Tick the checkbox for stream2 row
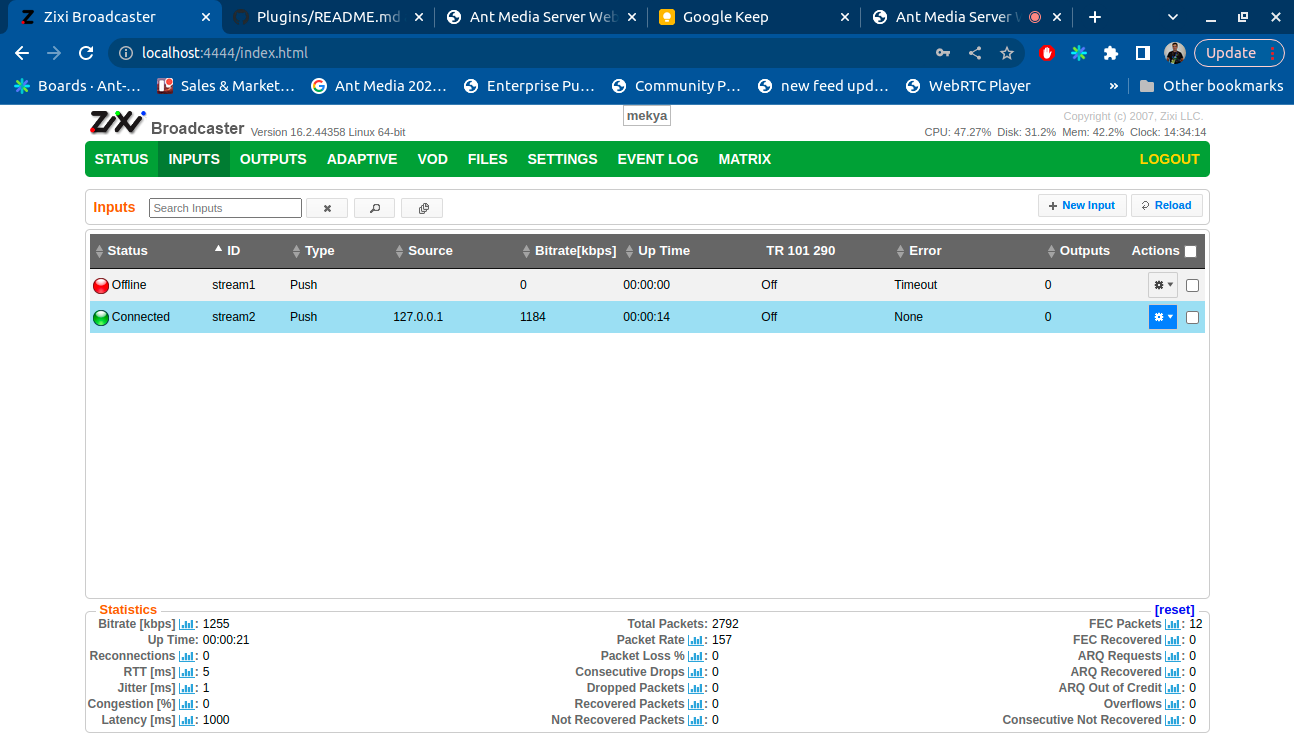 (1192, 317)
